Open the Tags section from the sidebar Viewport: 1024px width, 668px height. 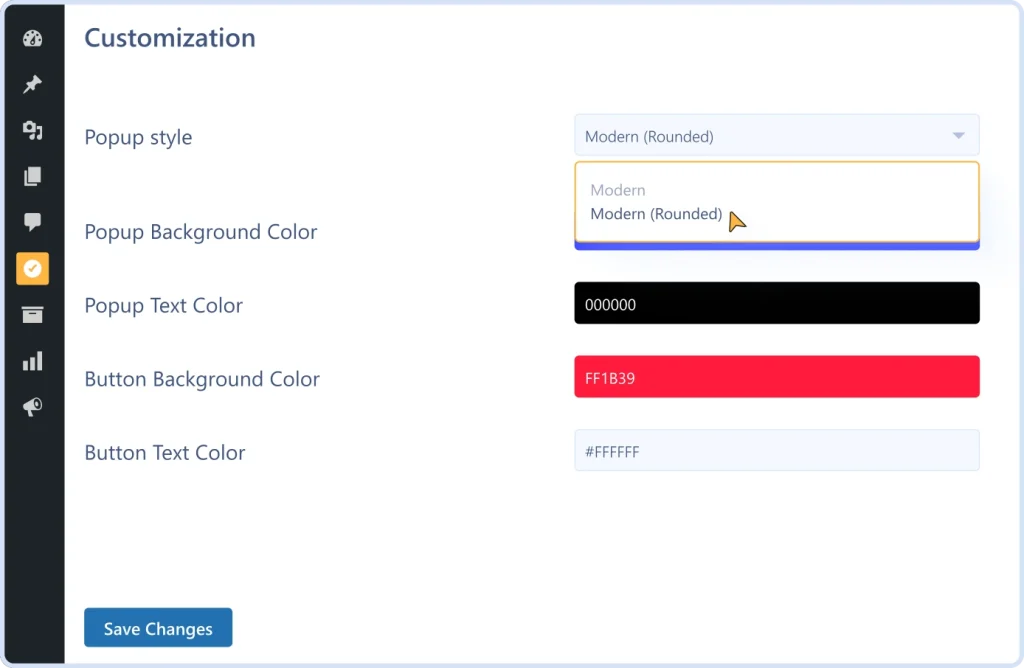click(x=32, y=130)
